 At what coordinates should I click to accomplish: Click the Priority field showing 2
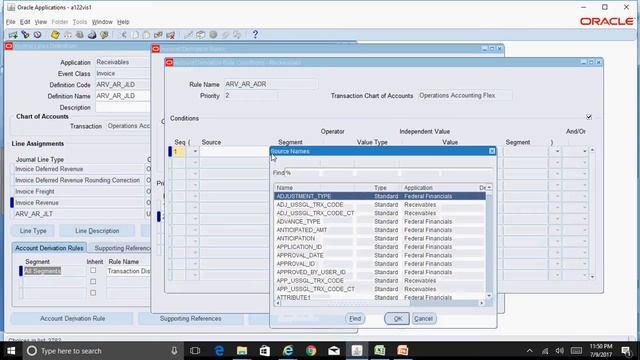[x=251, y=96]
